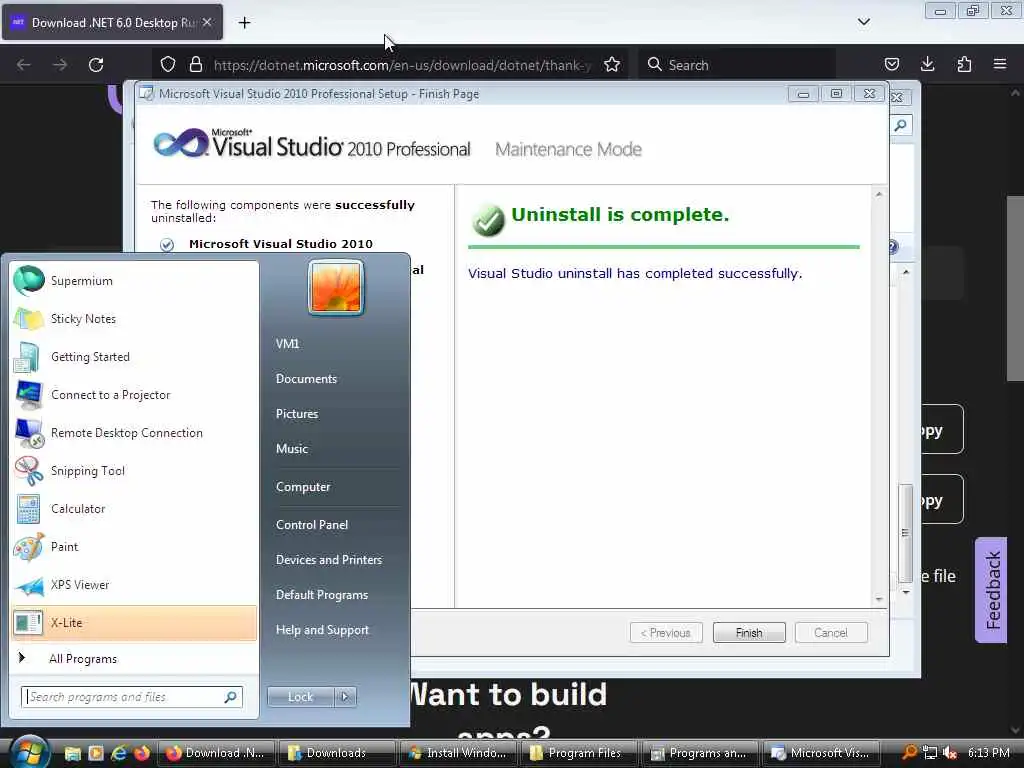Go forward in Firefox
Viewport: 1024px width, 768px height.
coord(59,65)
